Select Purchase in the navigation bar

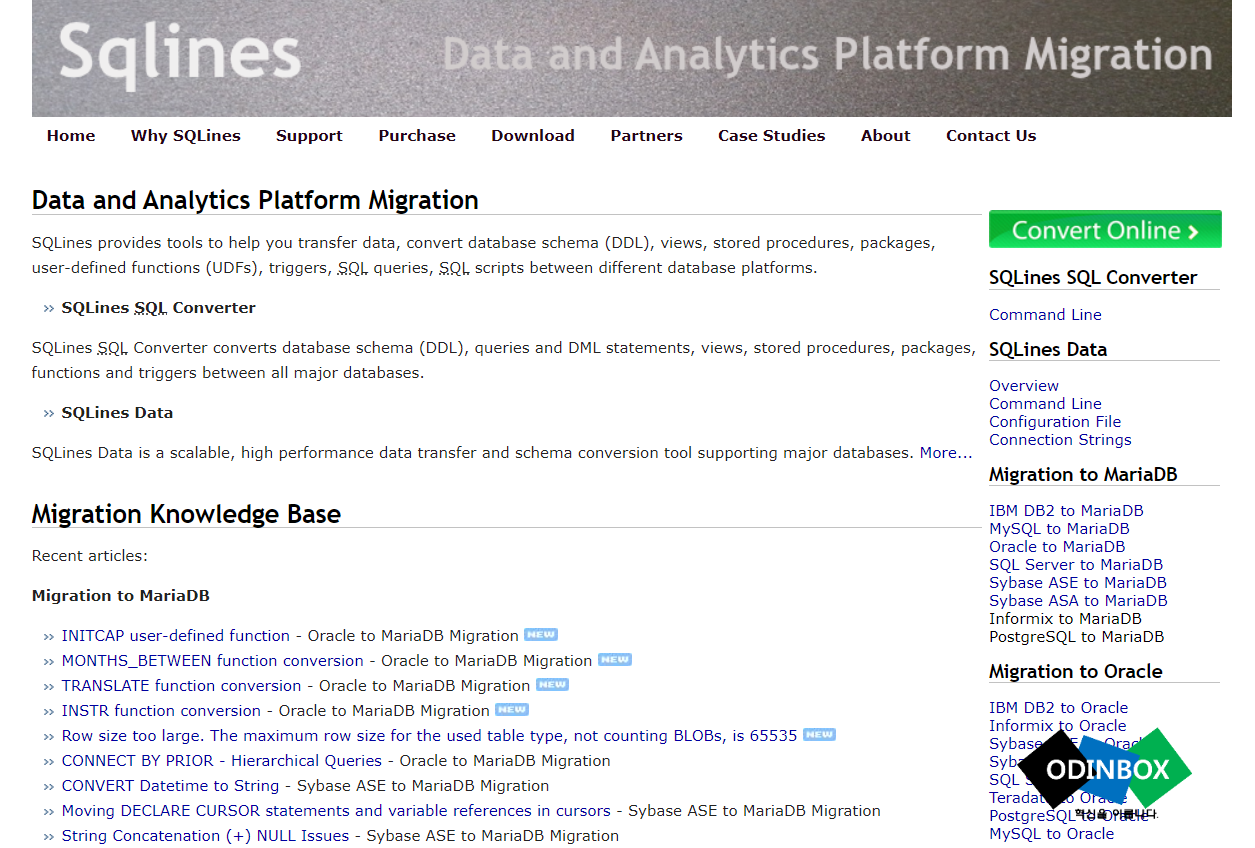(417, 136)
